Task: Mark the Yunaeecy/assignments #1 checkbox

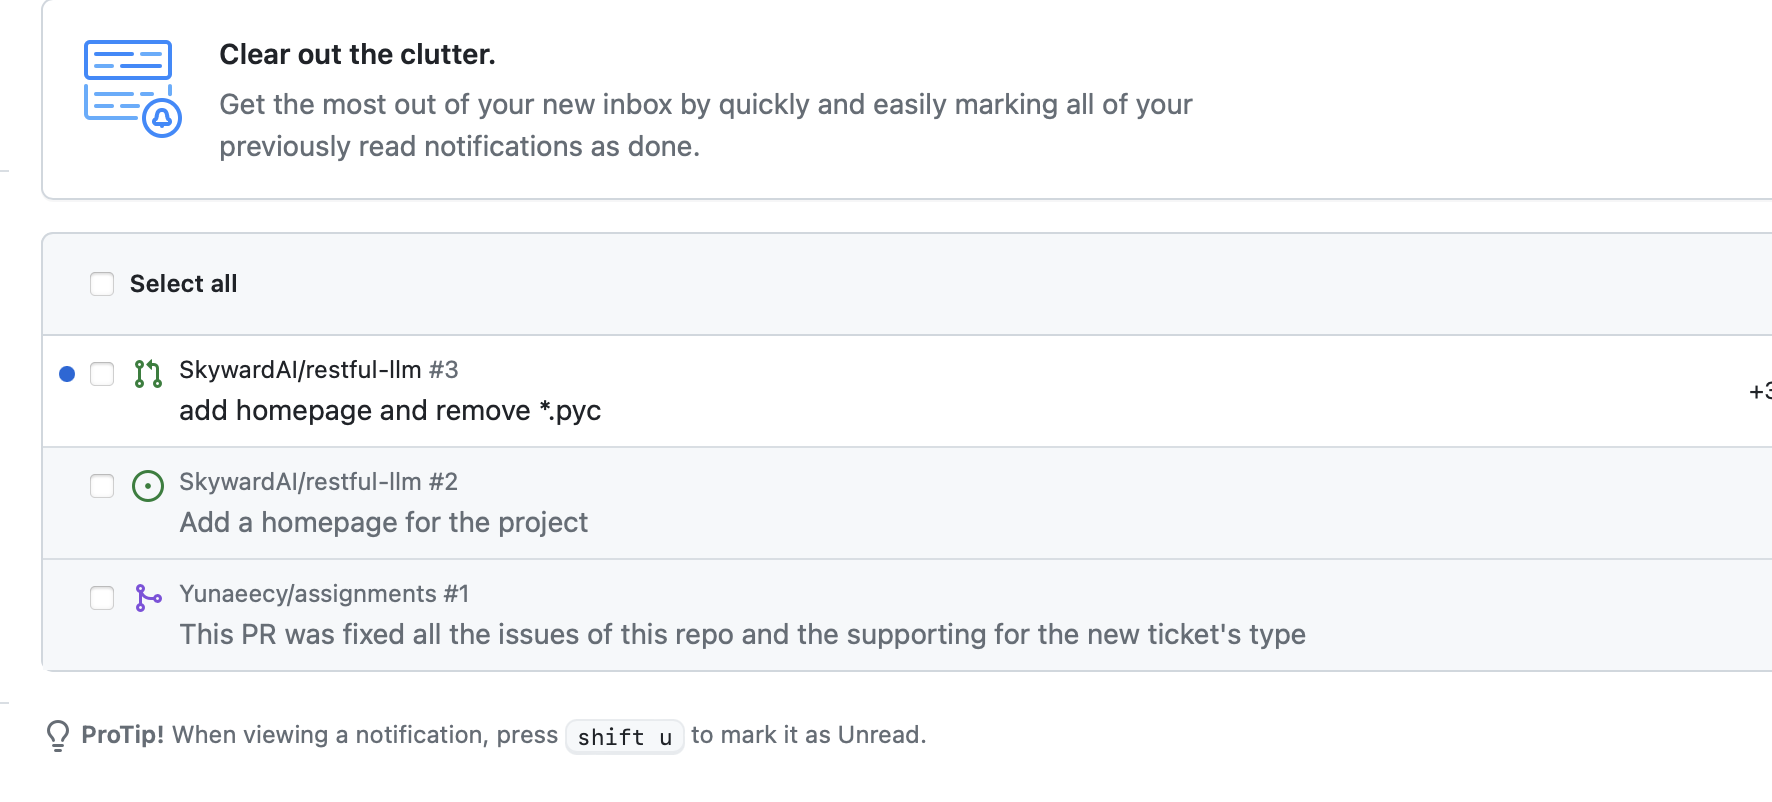Action: (x=102, y=598)
